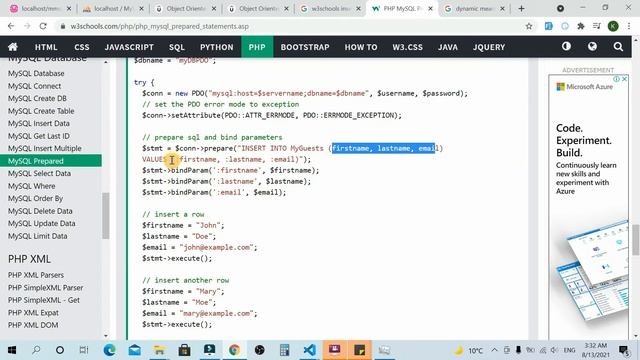This screenshot has width=640, height=360.
Task: Open the Chrome profile avatar K
Action: pyautogui.click(x=613, y=26)
